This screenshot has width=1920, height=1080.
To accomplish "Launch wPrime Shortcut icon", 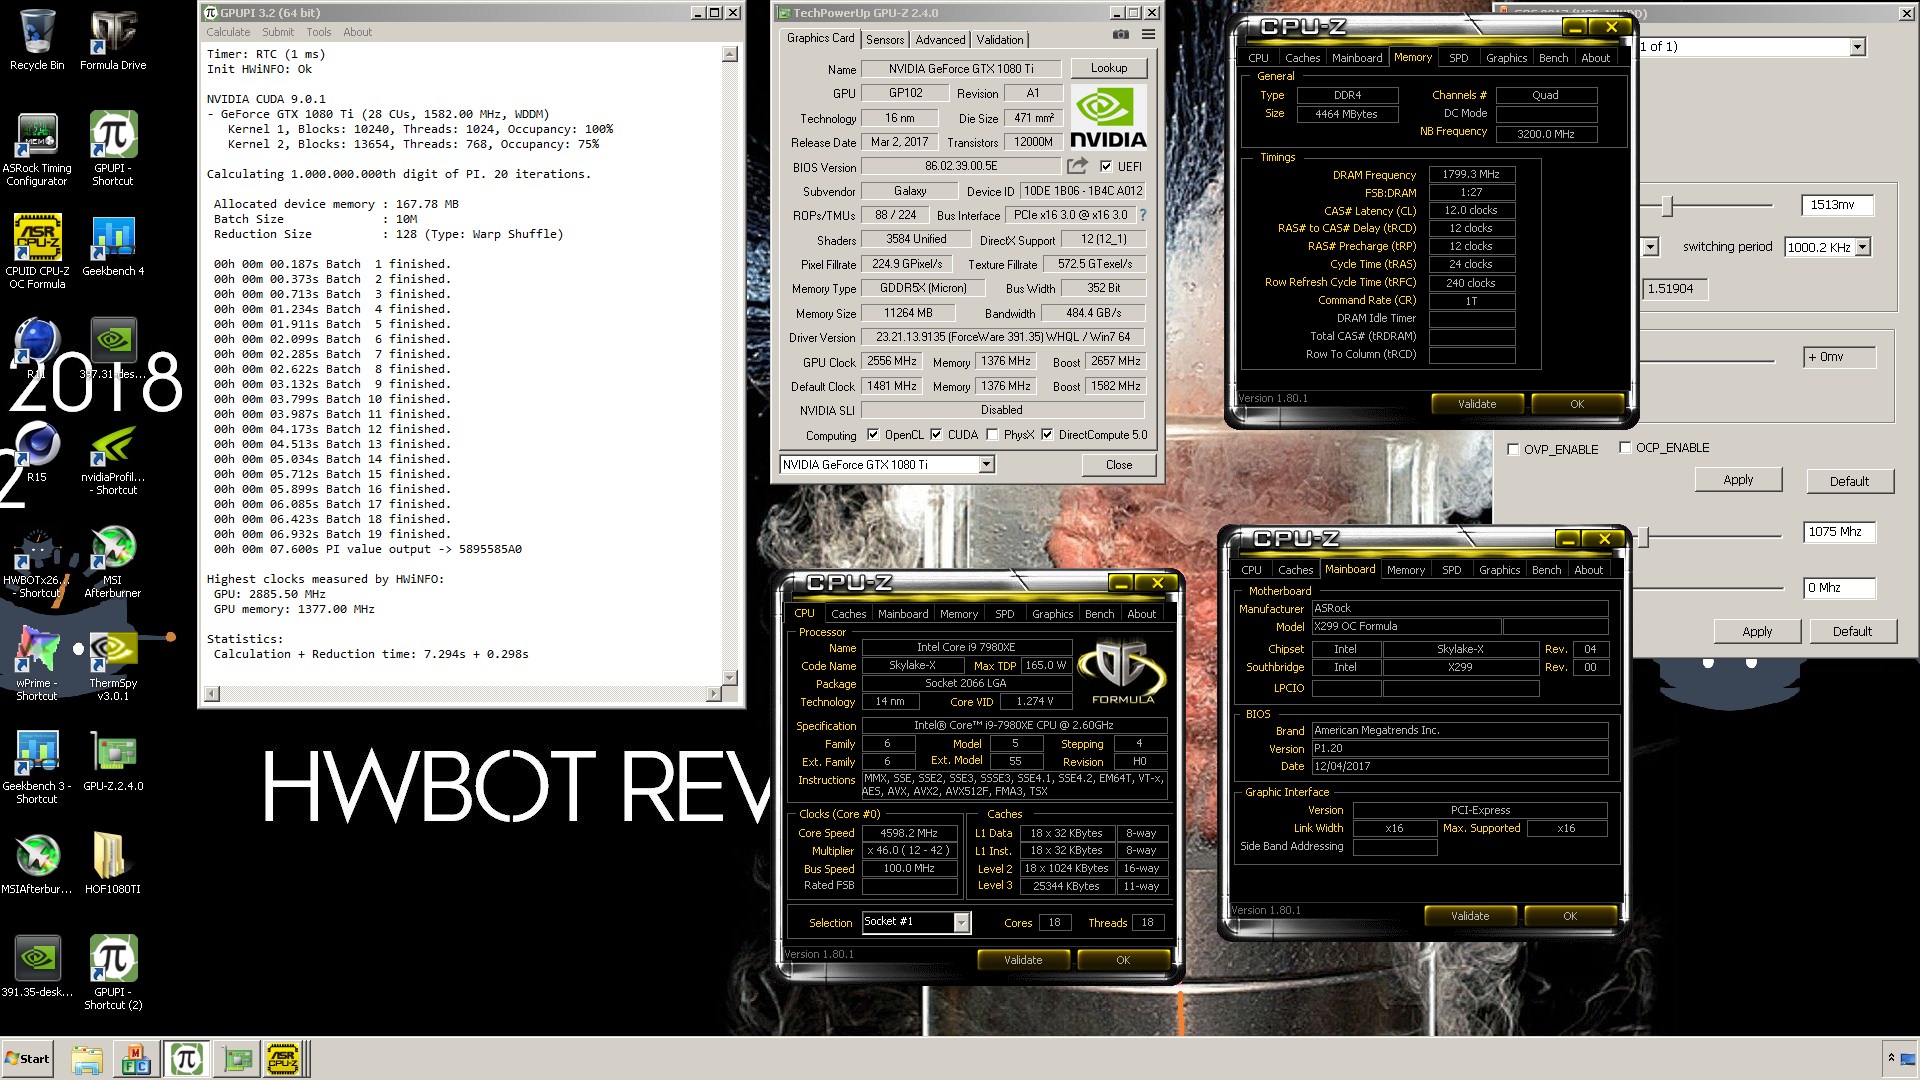I will tap(37, 665).
